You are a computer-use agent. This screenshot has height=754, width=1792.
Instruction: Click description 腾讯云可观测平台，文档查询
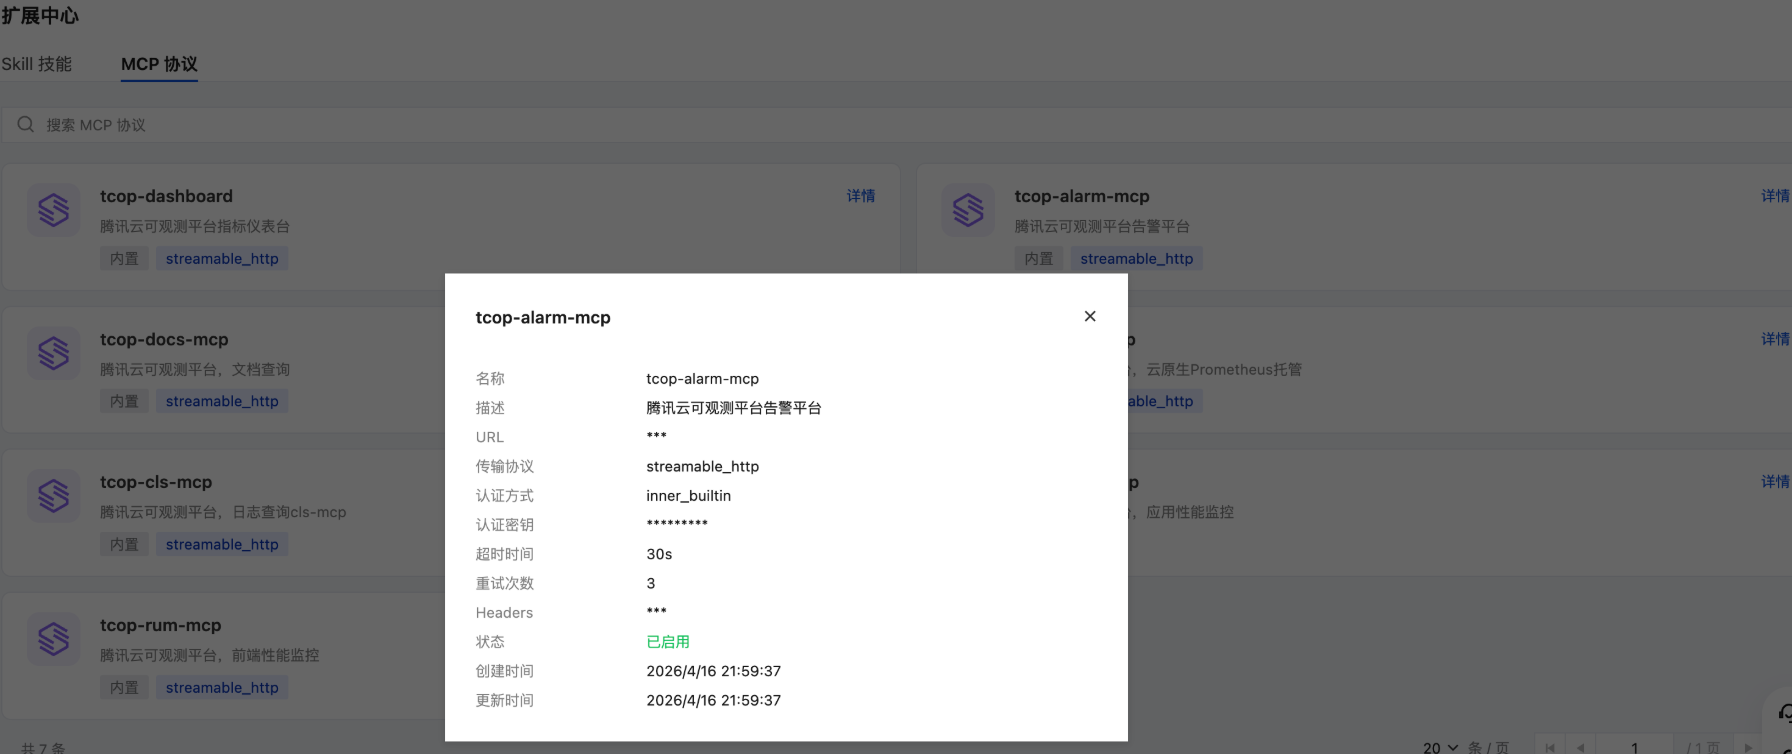(x=195, y=369)
